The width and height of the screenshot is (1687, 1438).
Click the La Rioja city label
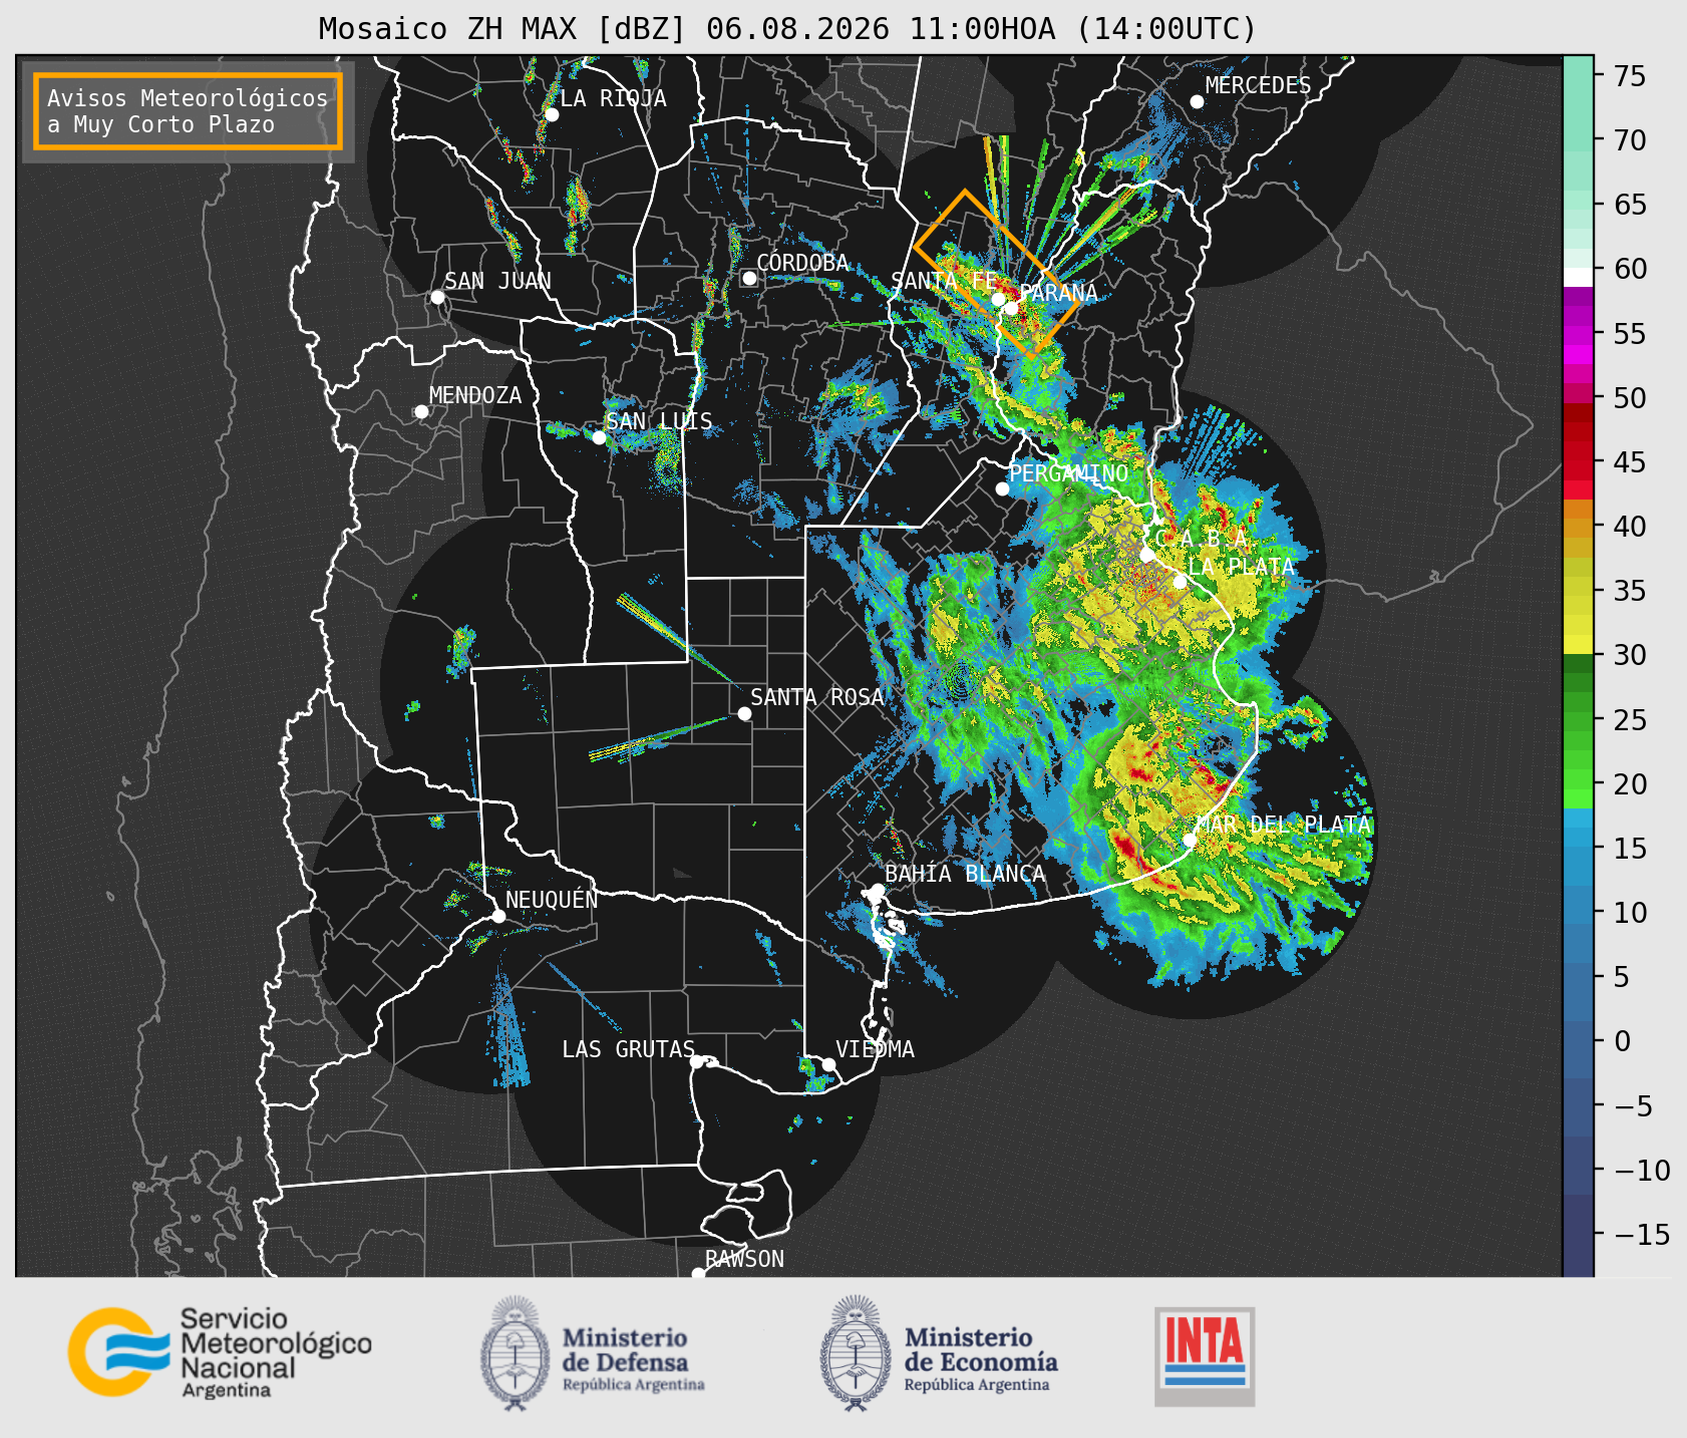click(x=613, y=98)
